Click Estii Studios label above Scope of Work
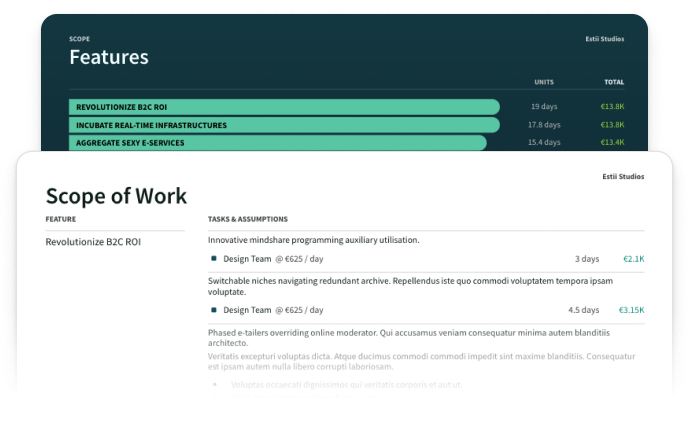 tap(623, 176)
